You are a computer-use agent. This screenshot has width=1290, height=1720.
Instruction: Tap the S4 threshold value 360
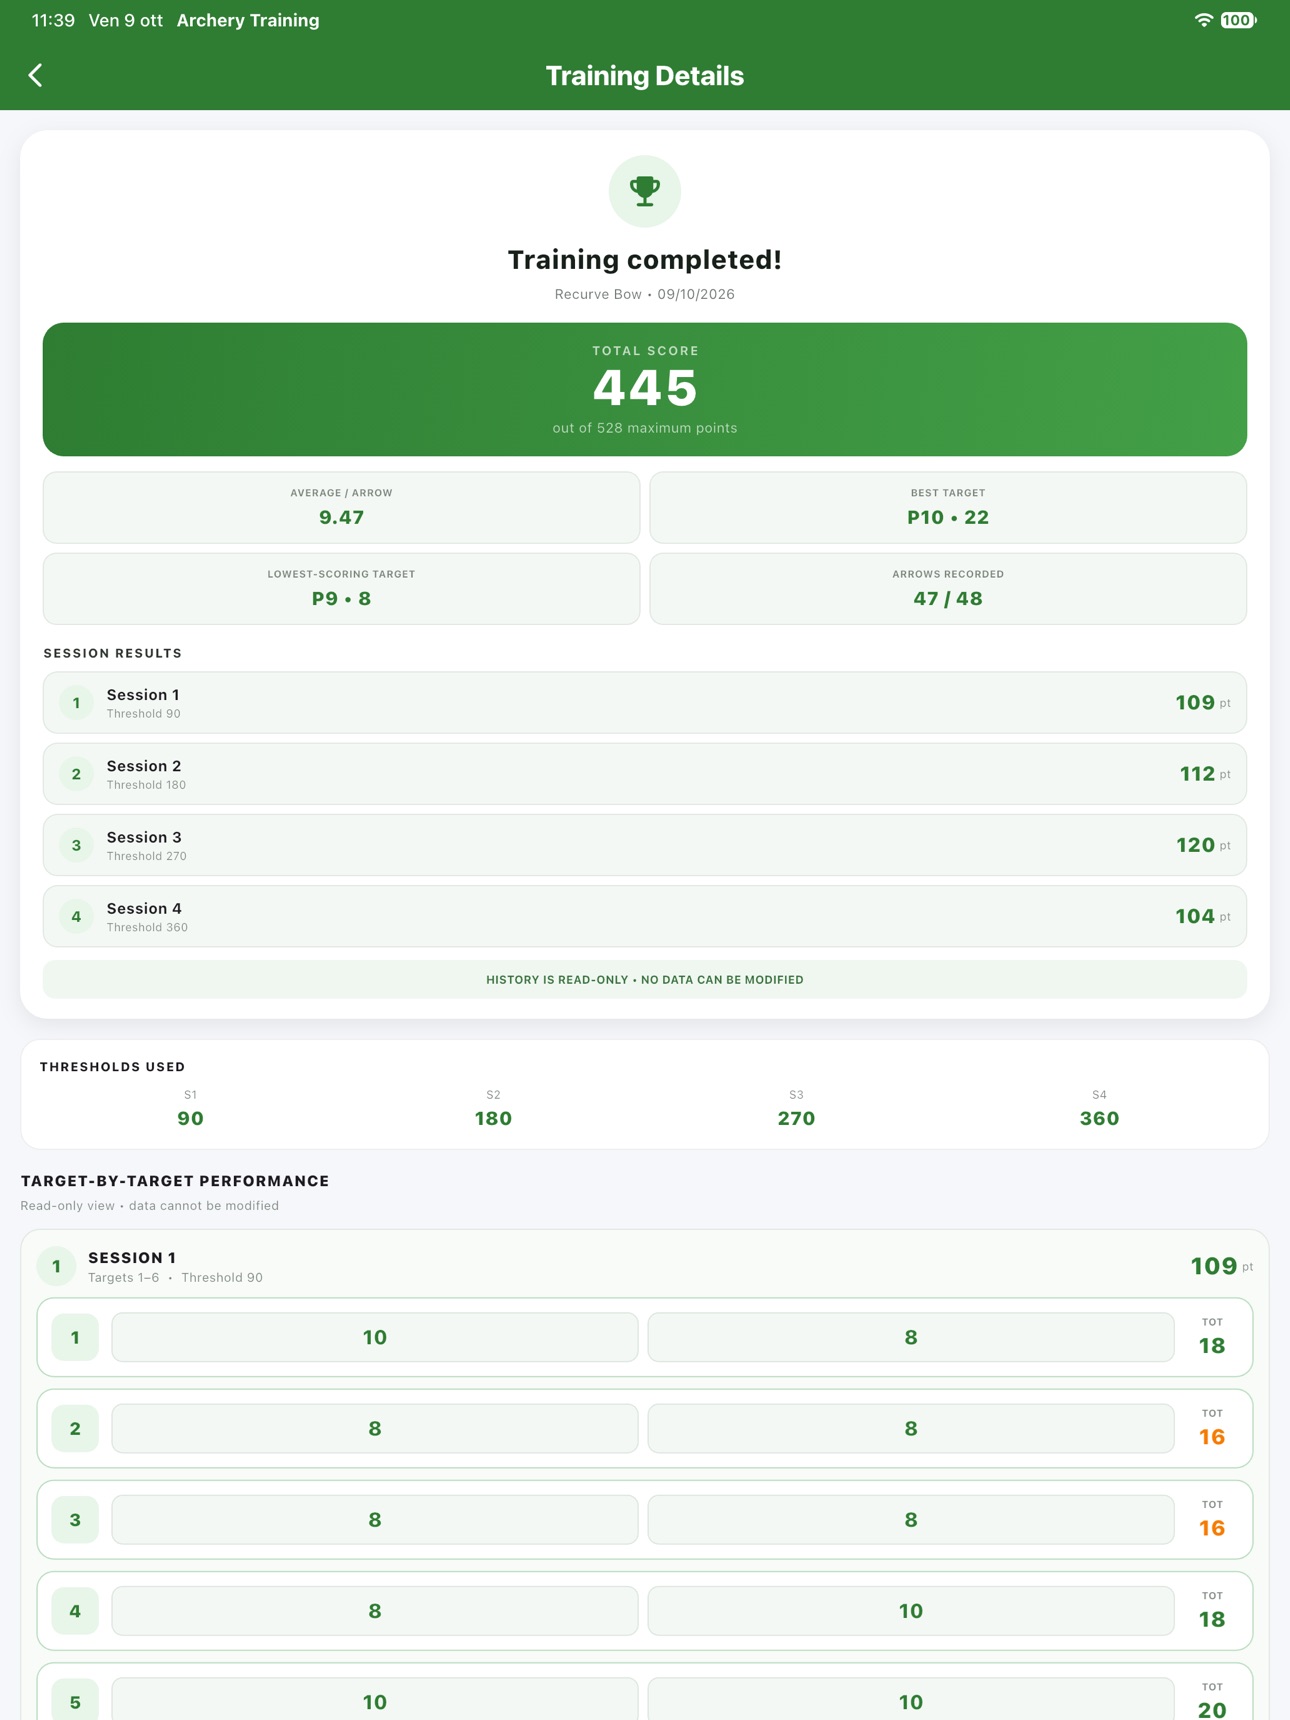coord(1099,1118)
